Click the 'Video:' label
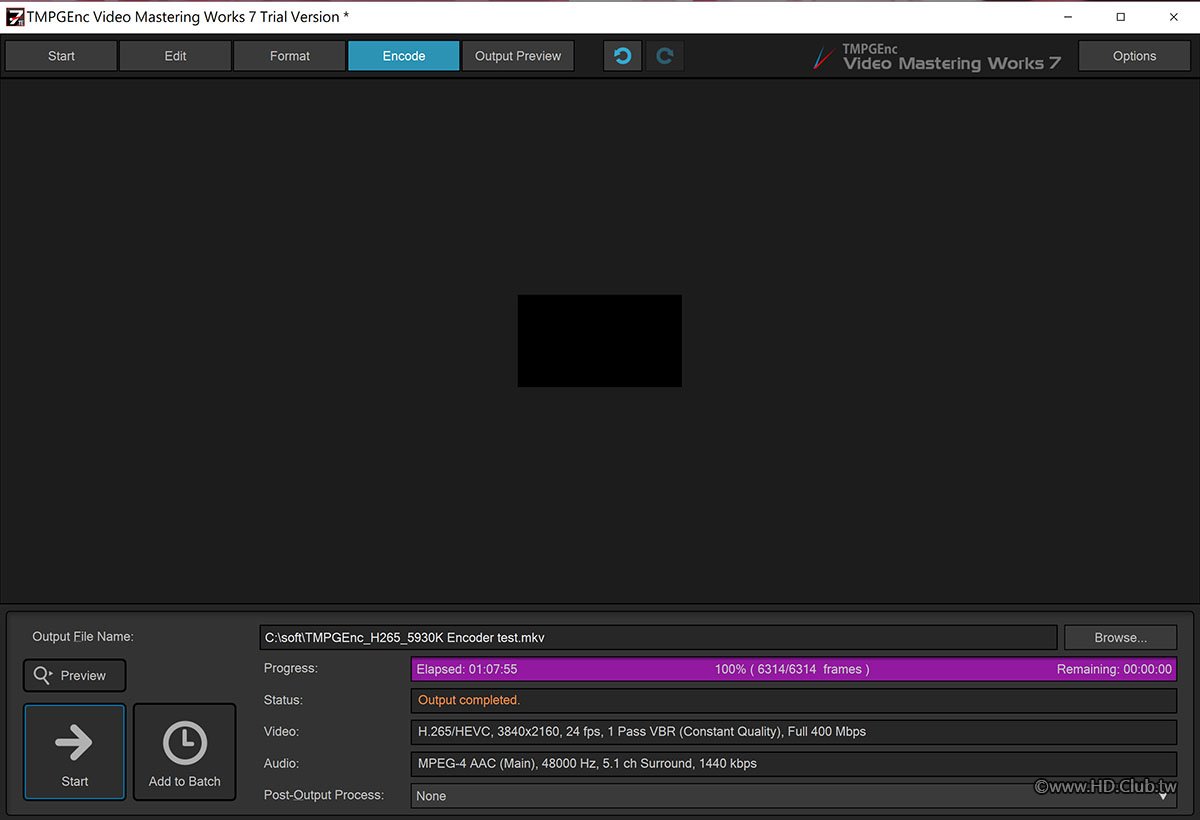Image resolution: width=1200 pixels, height=820 pixels. pos(281,732)
